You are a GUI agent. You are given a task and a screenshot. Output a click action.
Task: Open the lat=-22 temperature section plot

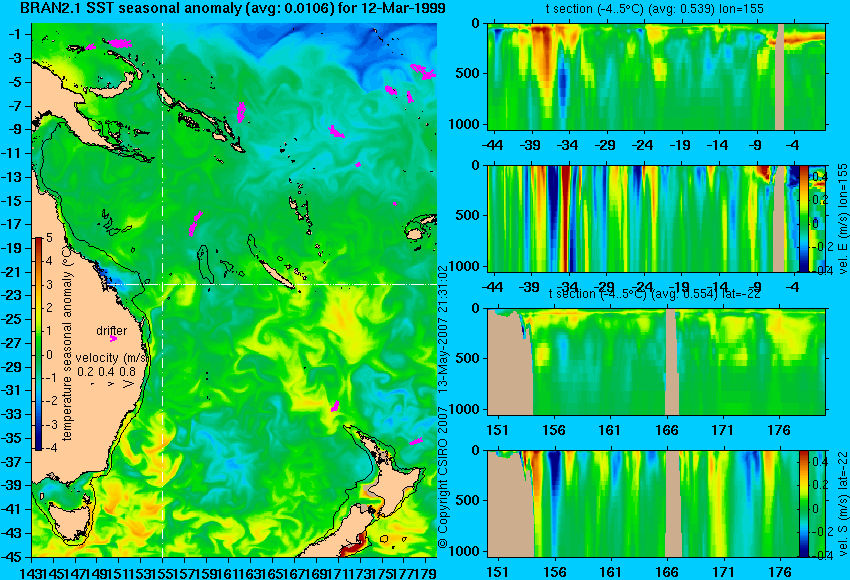tap(656, 362)
